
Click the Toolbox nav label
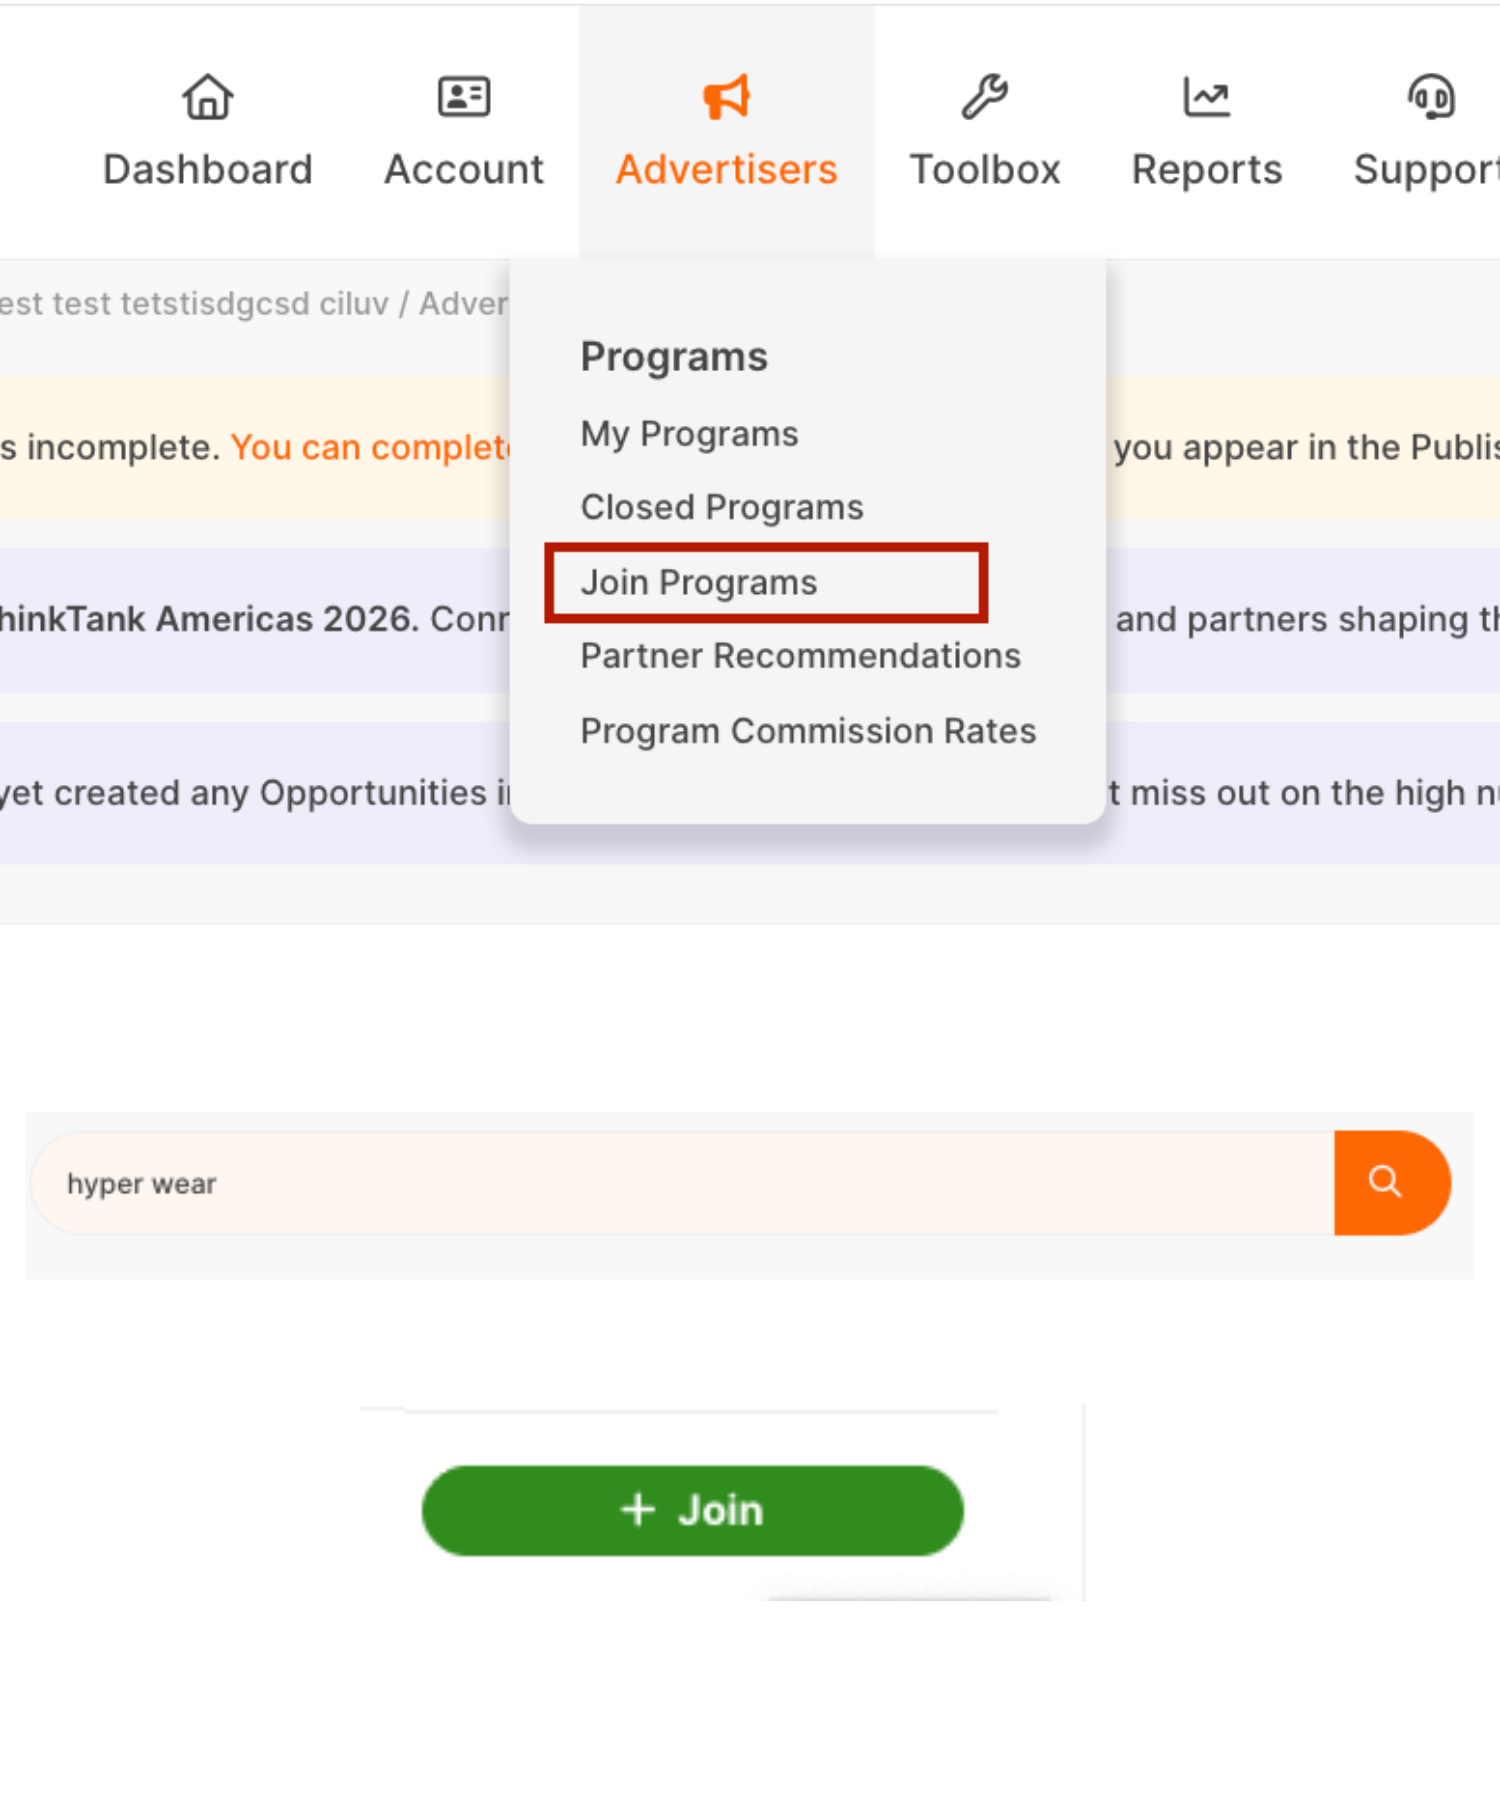[984, 169]
